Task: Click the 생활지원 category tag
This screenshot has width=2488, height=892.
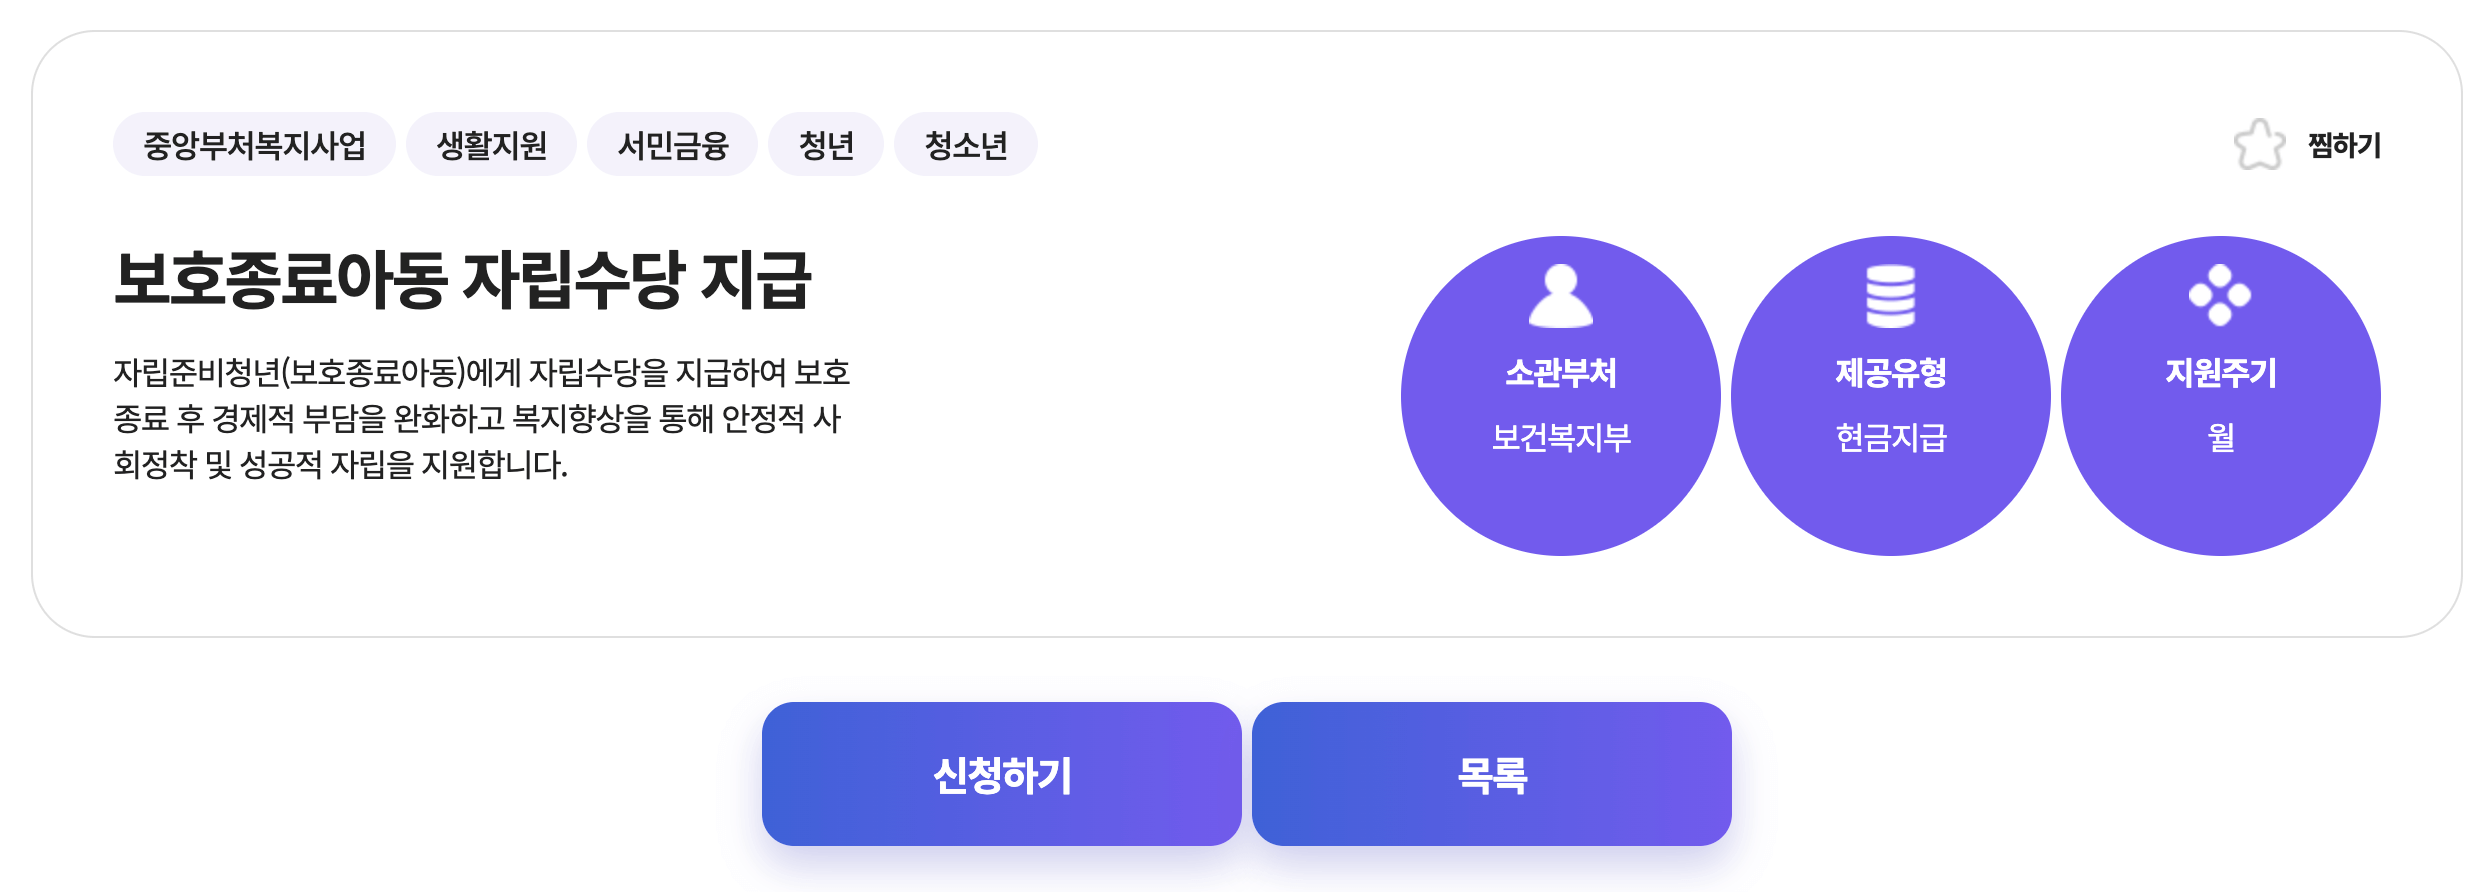Action: [490, 144]
